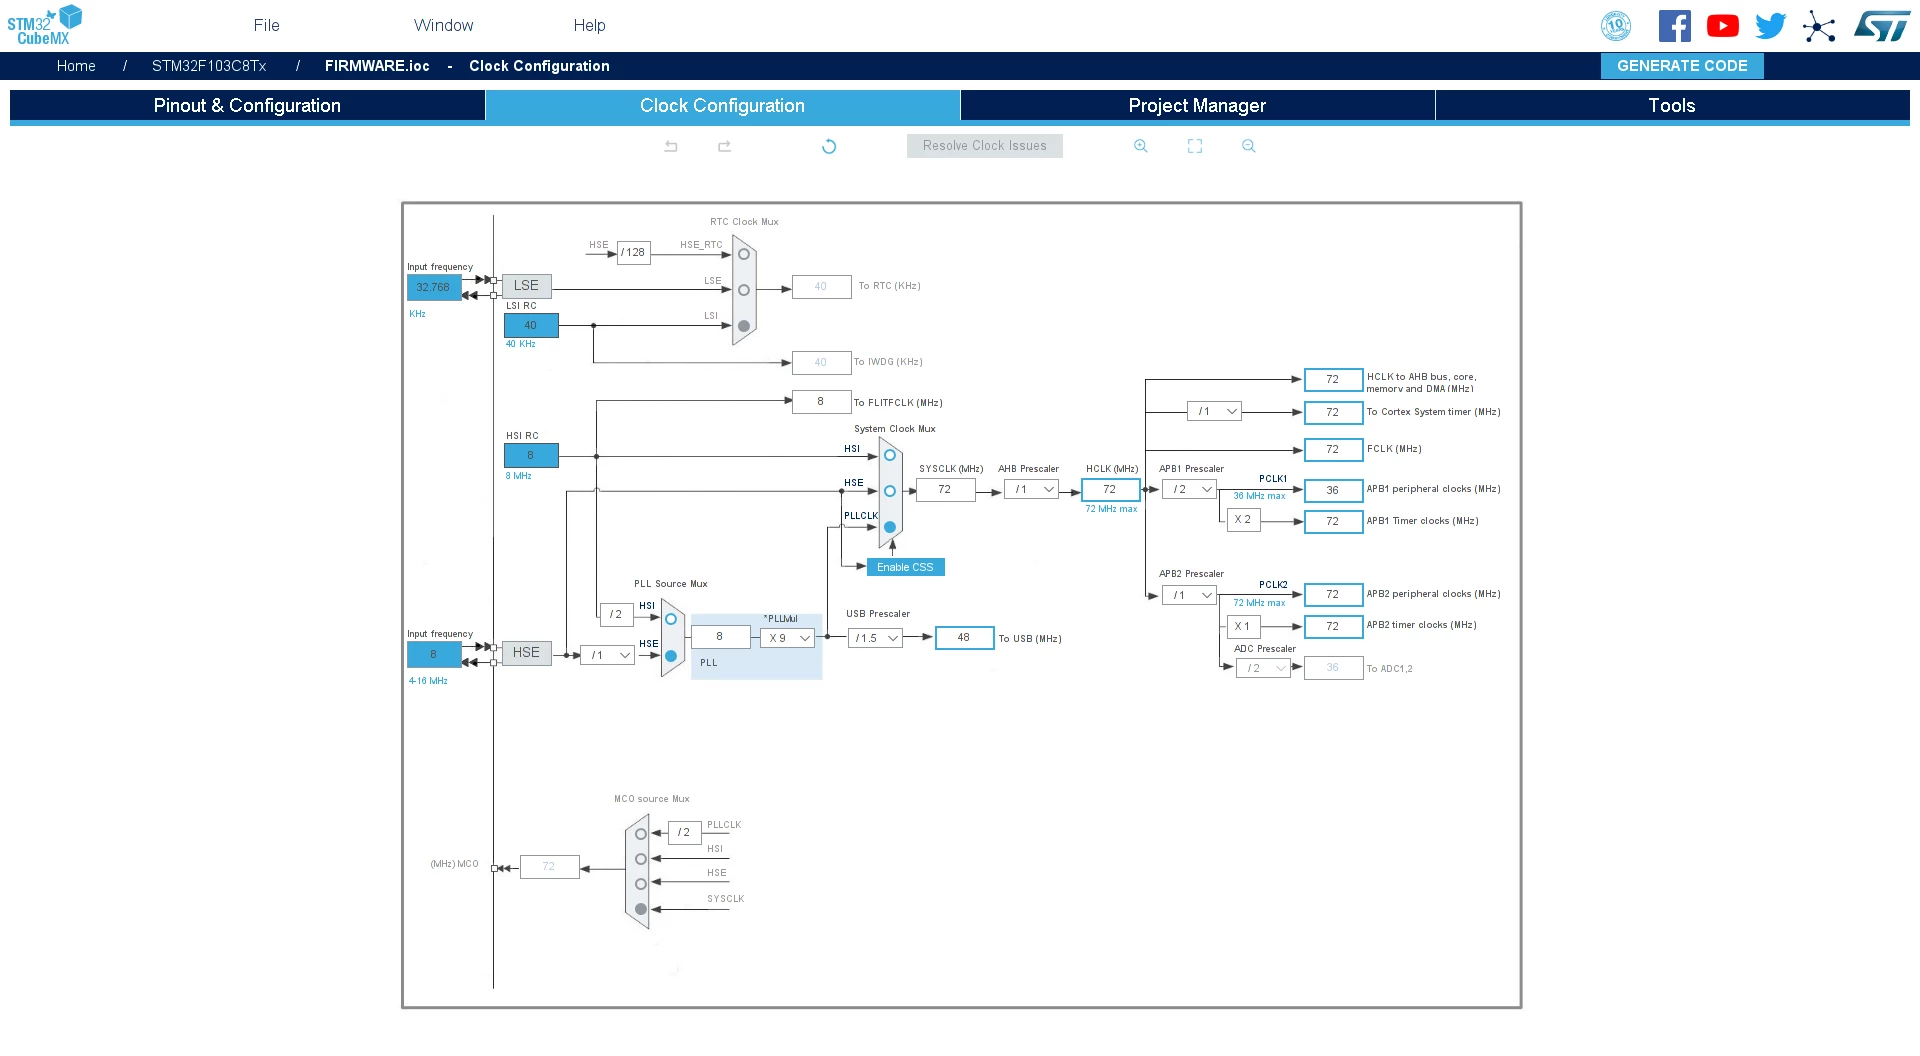The image size is (1920, 1056).
Task: Zoom in on the clock diagram
Action: click(1141, 146)
